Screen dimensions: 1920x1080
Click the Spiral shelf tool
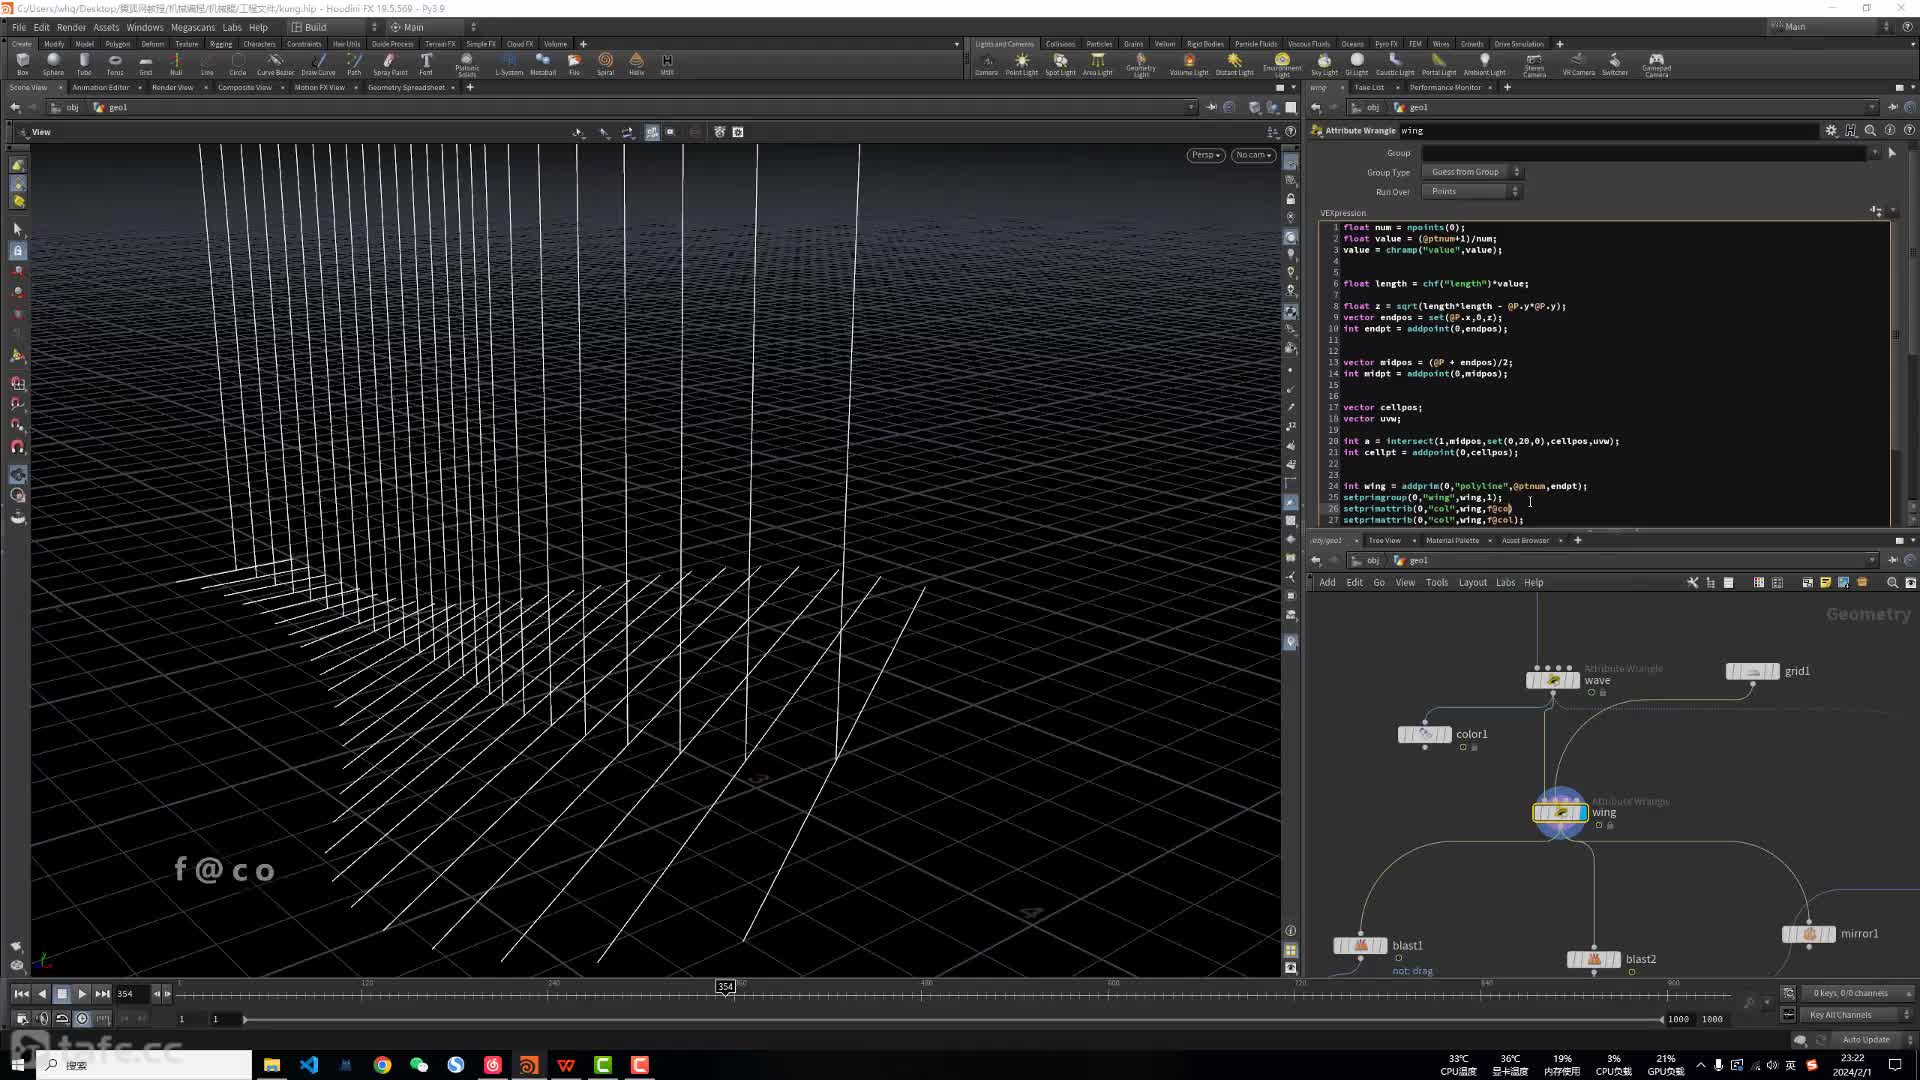click(x=605, y=63)
